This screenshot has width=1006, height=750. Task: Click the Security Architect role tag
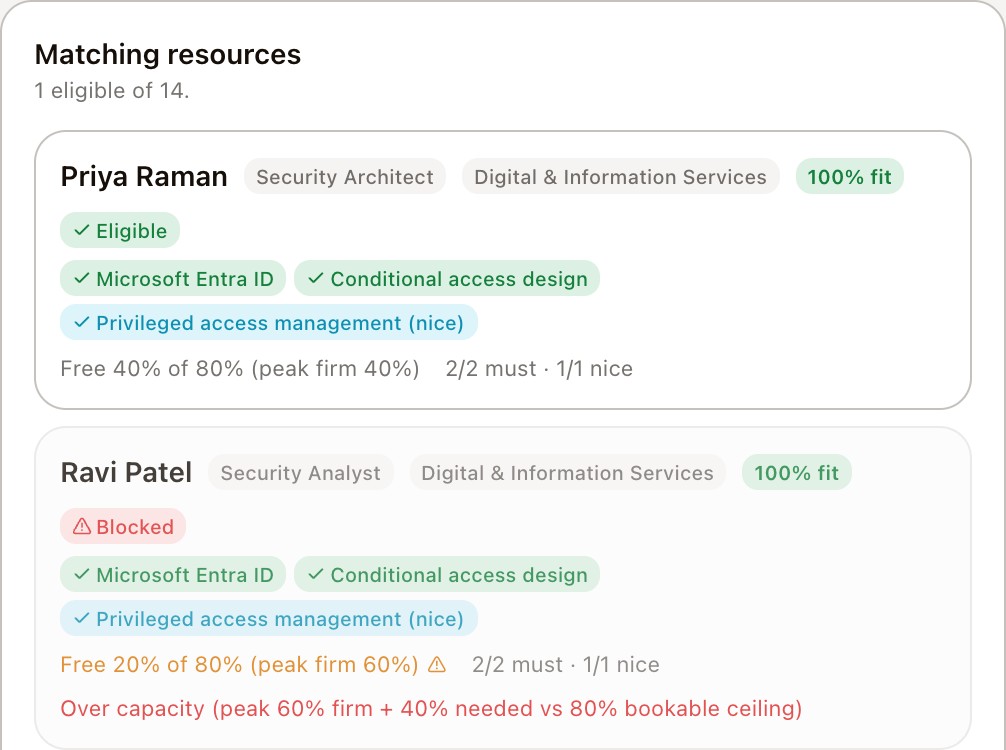click(x=345, y=176)
